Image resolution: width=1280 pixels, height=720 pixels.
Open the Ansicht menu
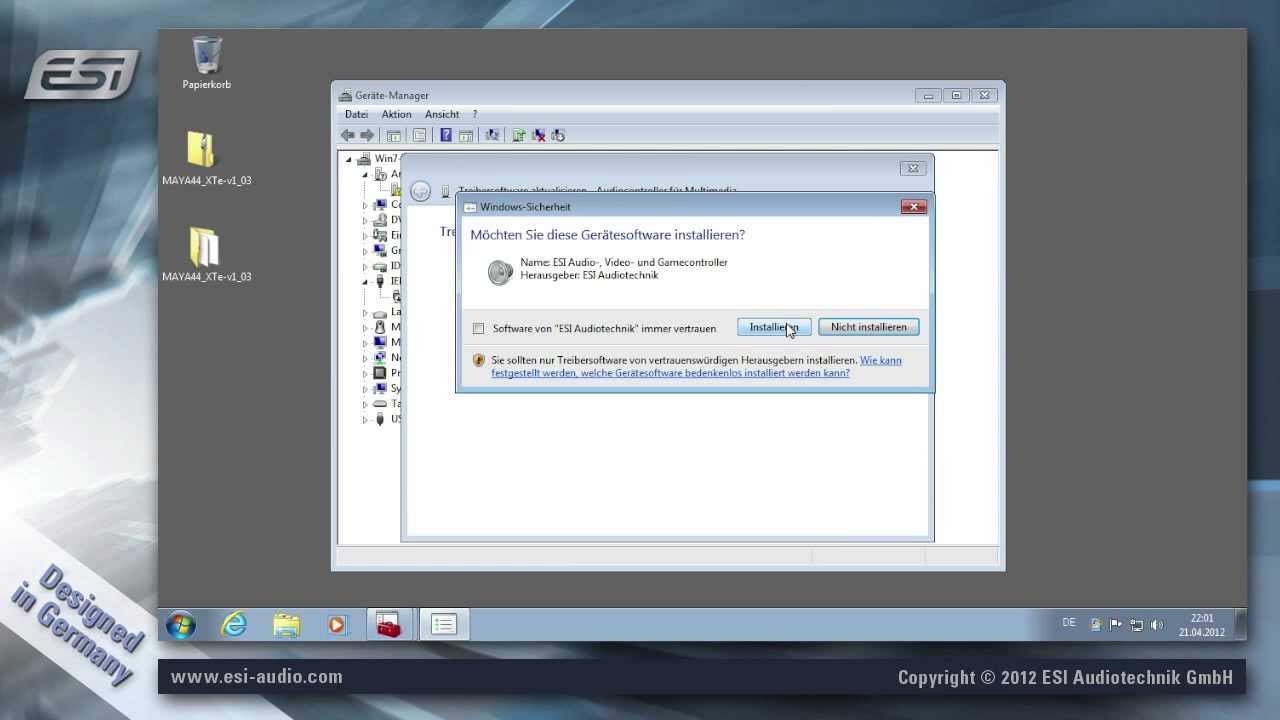click(442, 115)
